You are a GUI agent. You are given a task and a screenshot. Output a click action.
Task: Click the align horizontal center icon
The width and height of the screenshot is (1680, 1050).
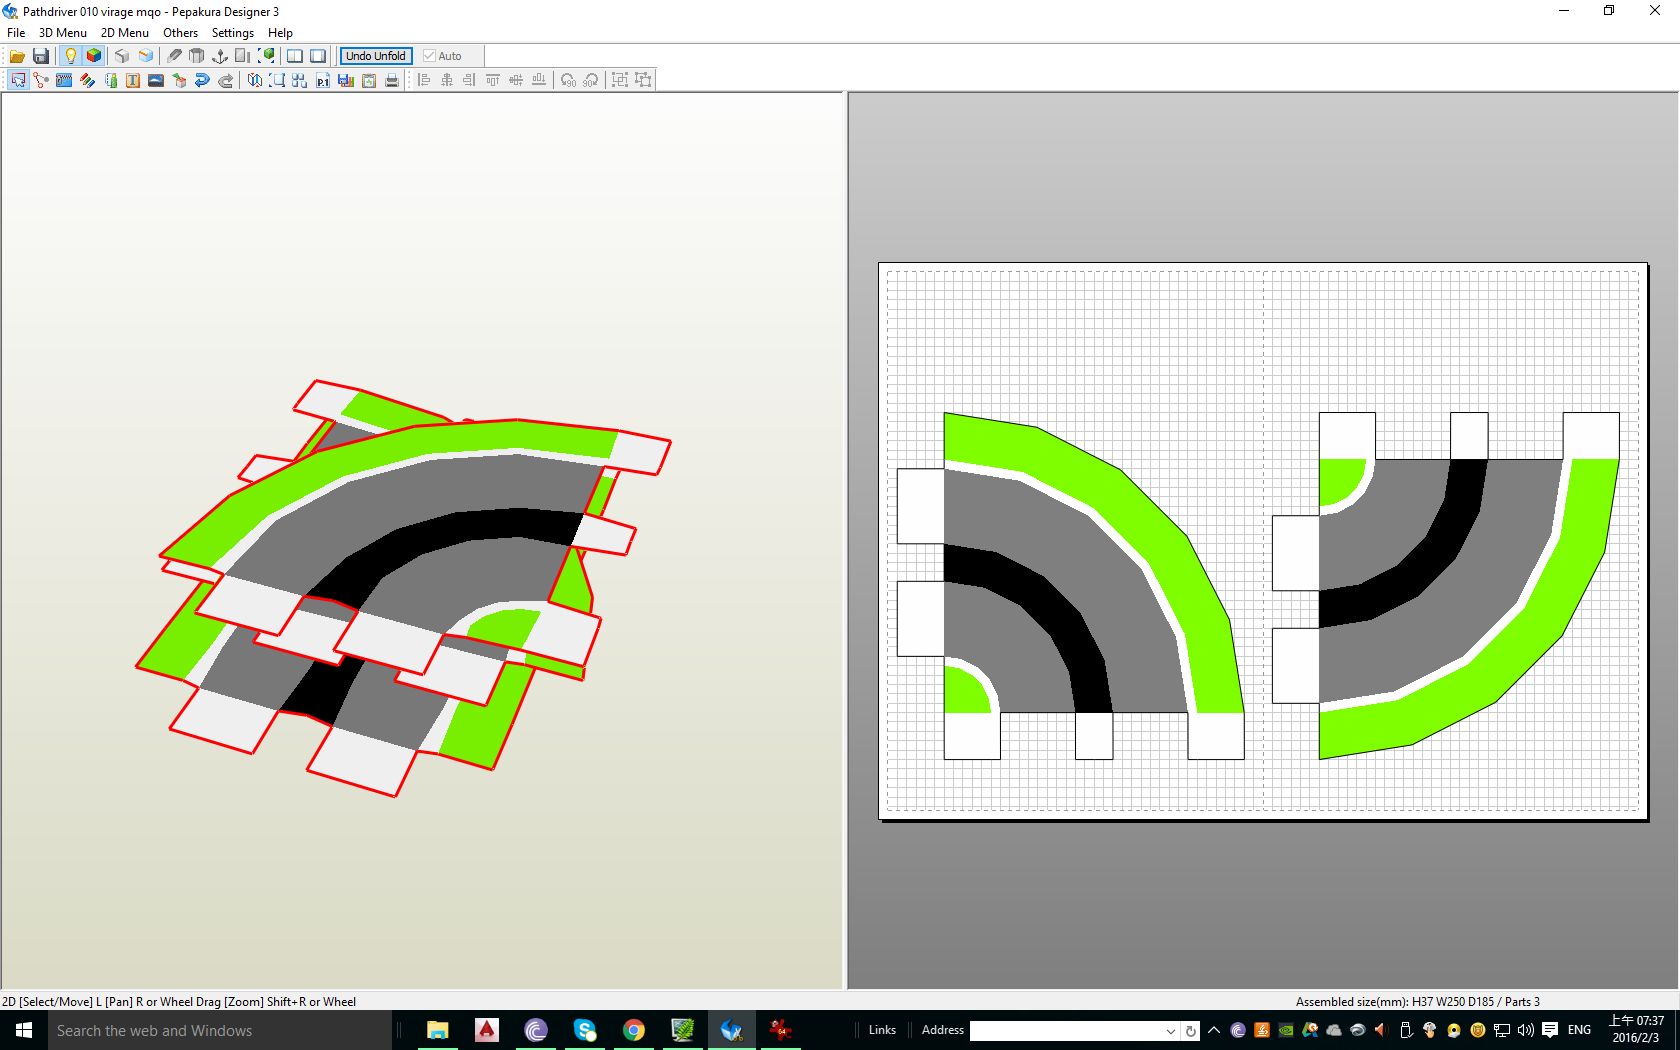447,80
